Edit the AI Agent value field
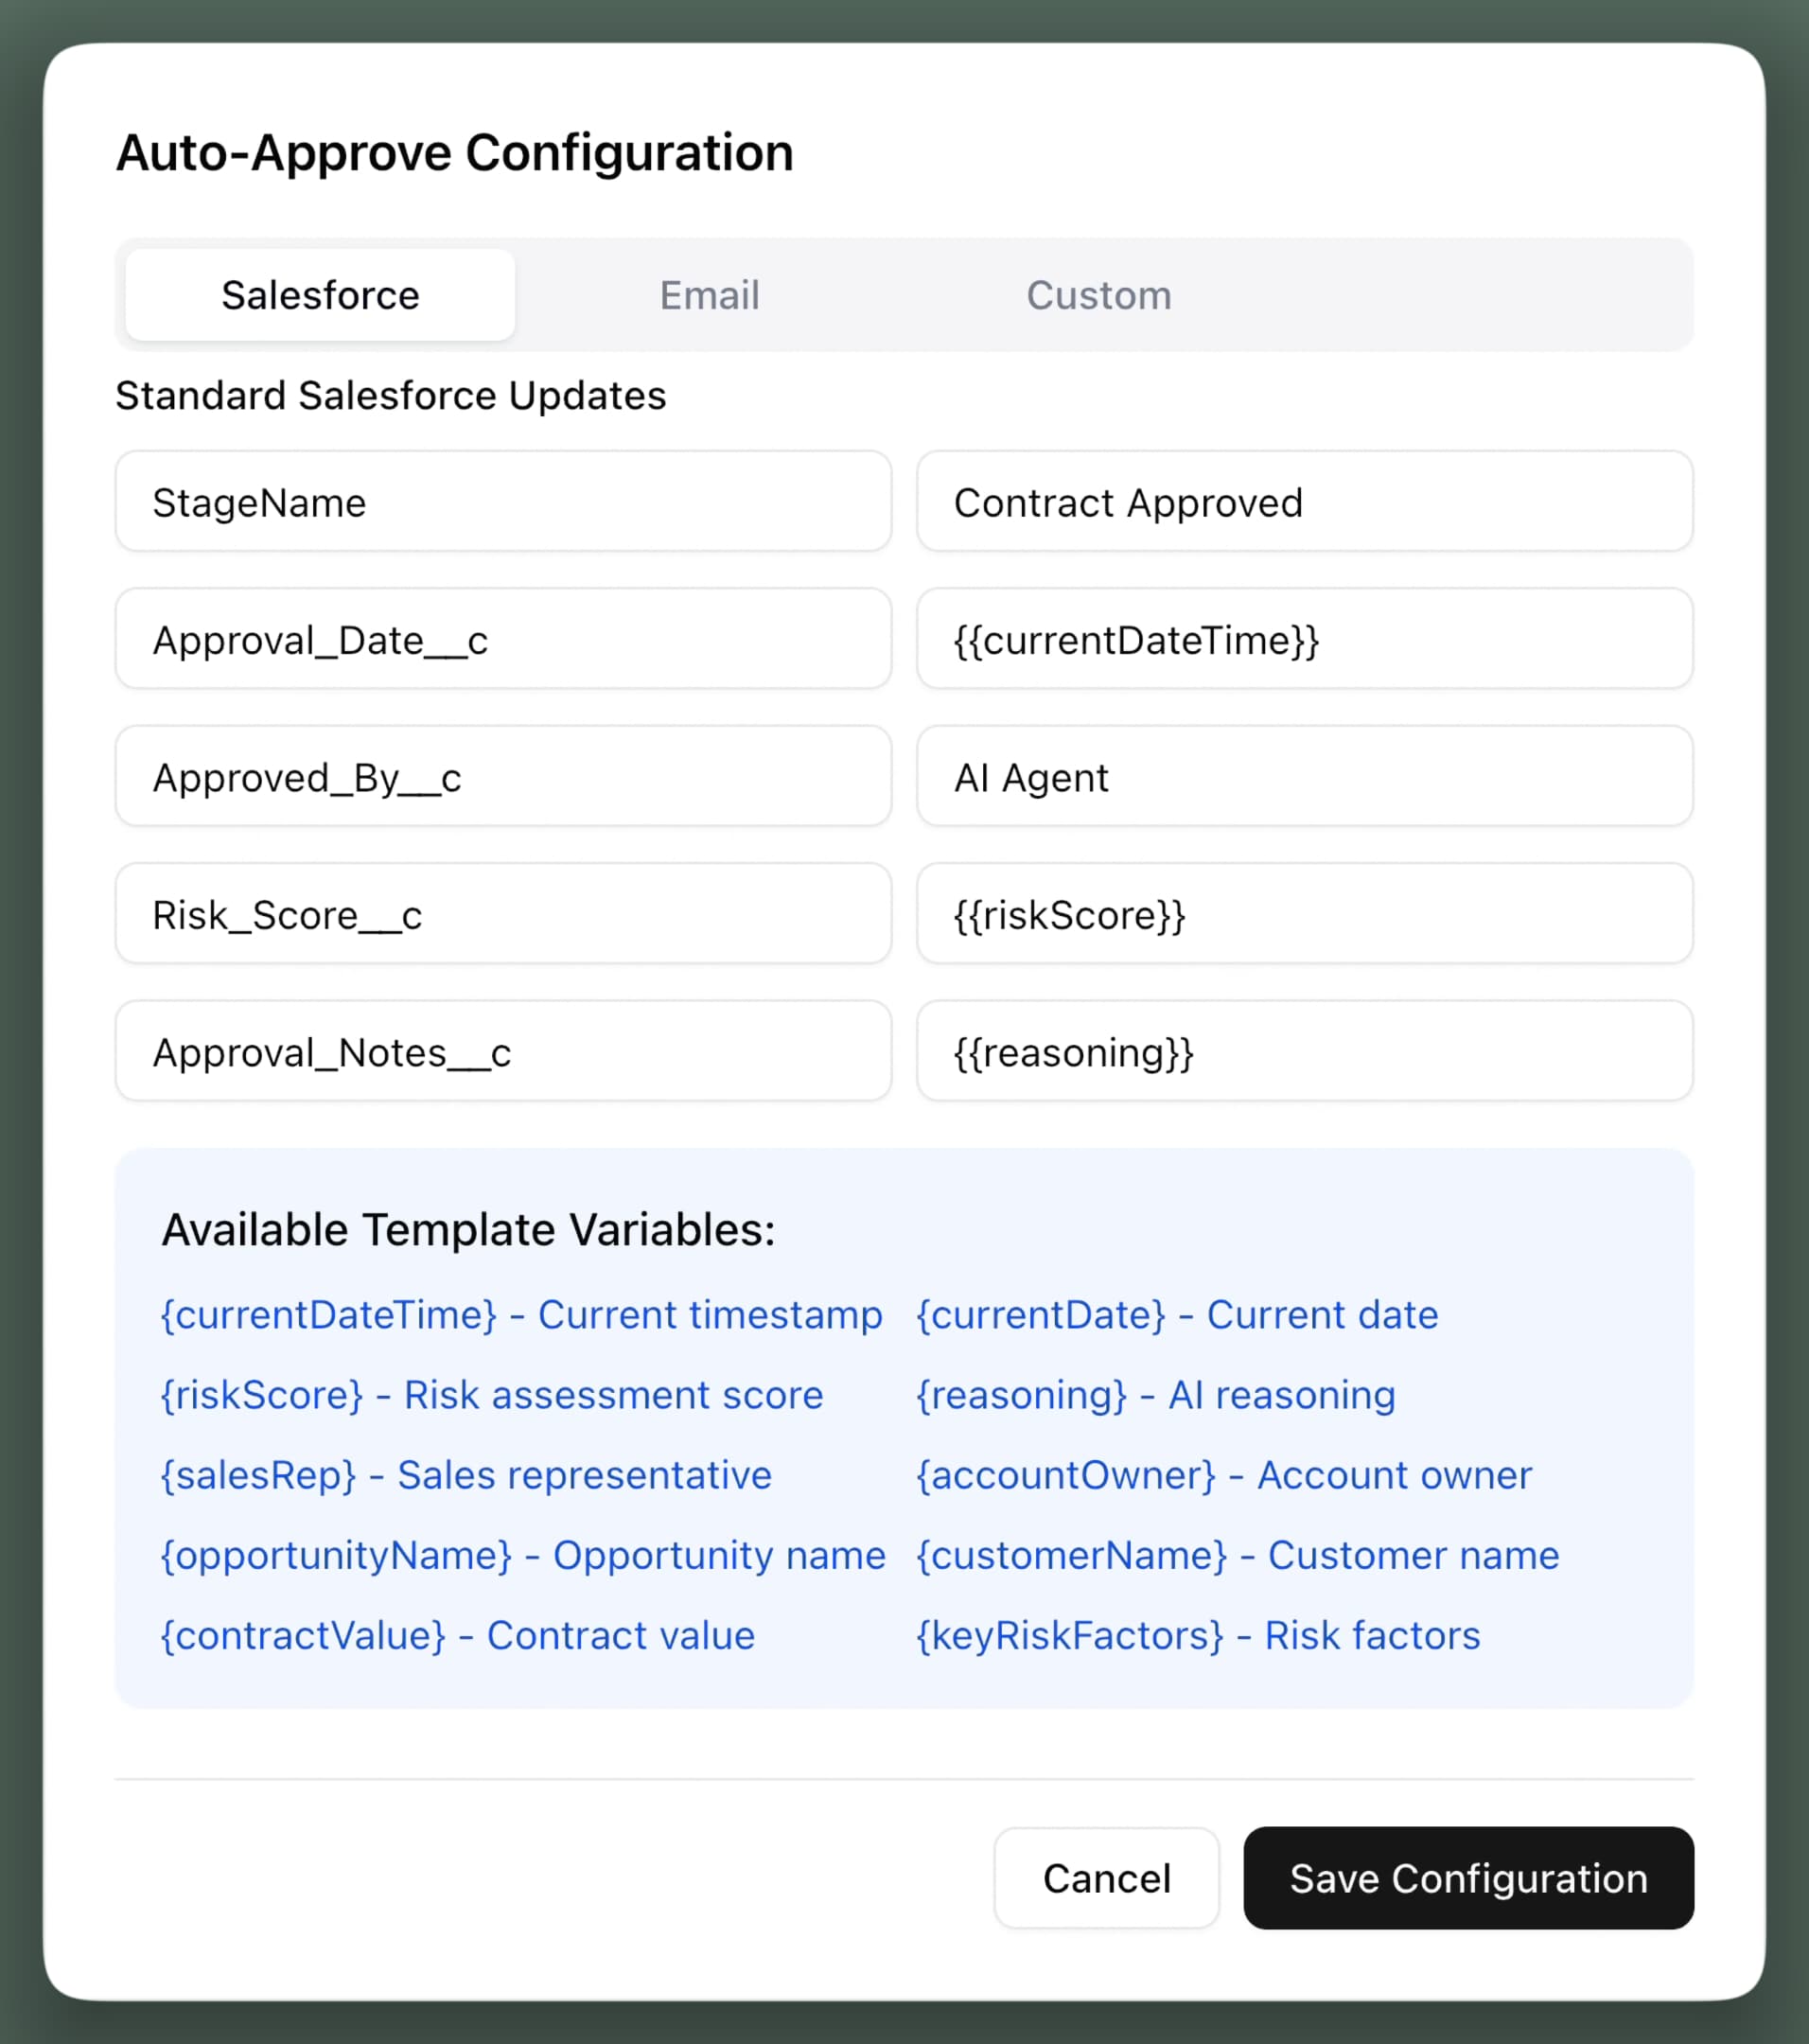1809x2044 pixels. point(1304,776)
